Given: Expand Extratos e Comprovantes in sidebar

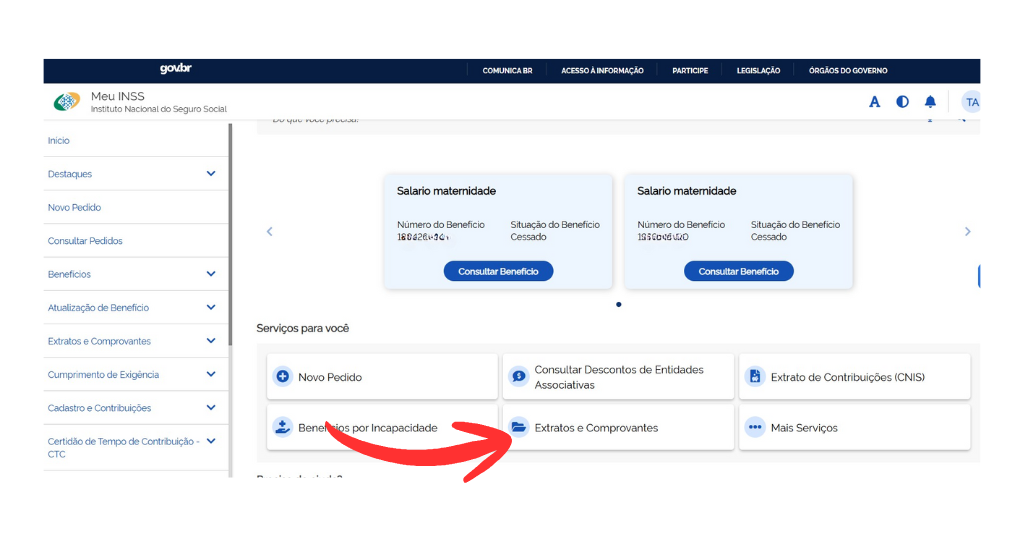Looking at the screenshot, I should 210,341.
